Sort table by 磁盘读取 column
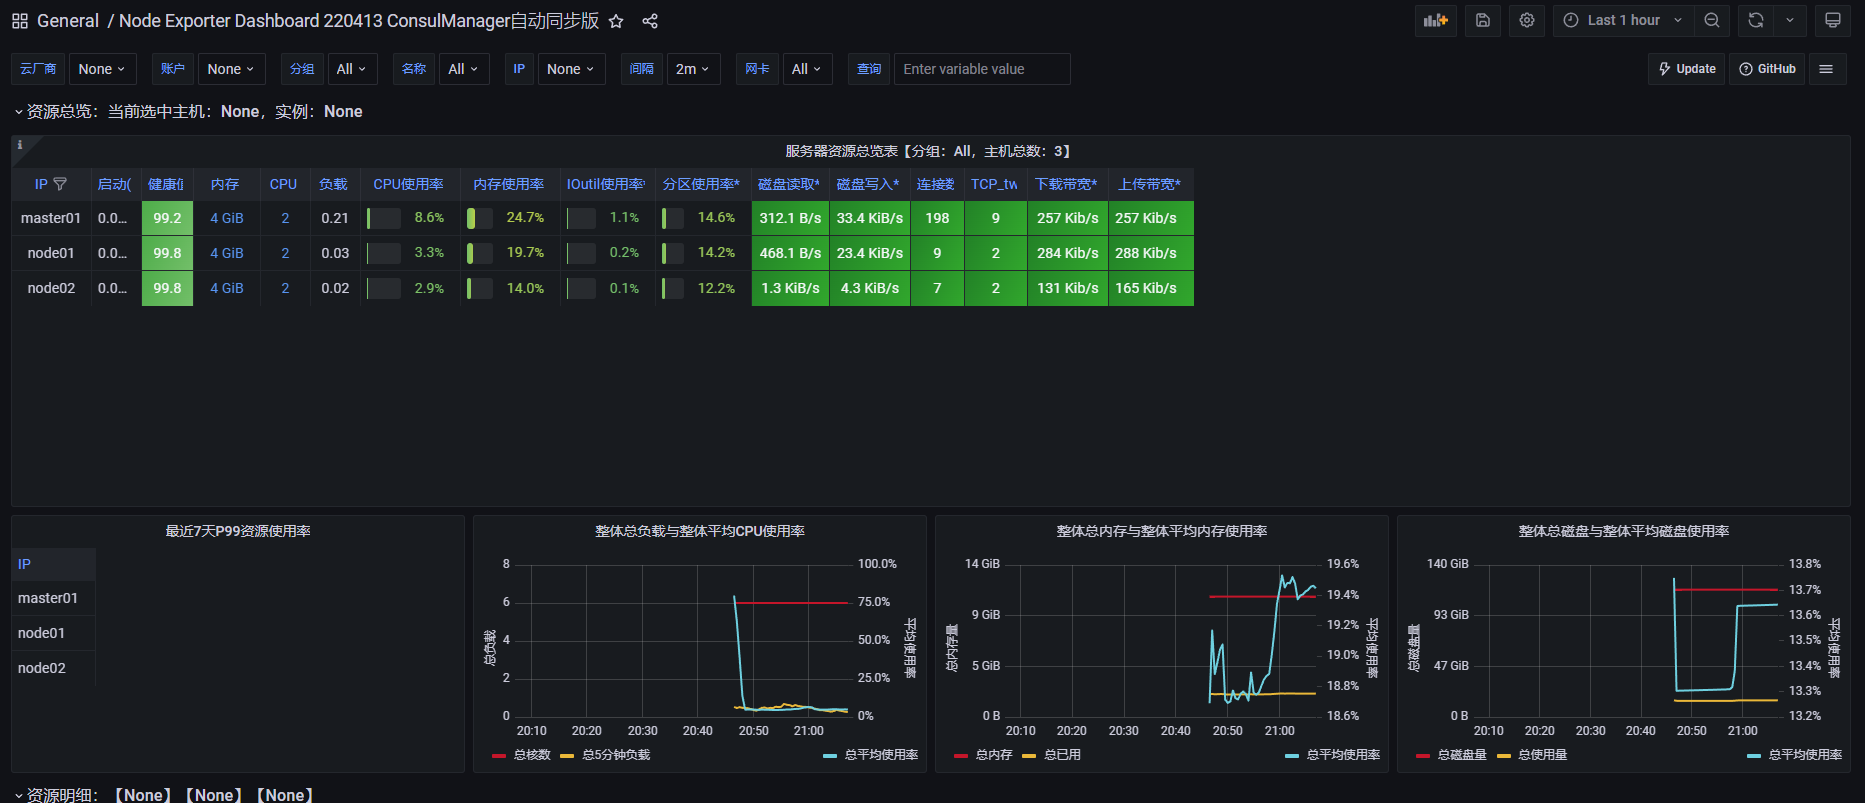 [x=789, y=184]
